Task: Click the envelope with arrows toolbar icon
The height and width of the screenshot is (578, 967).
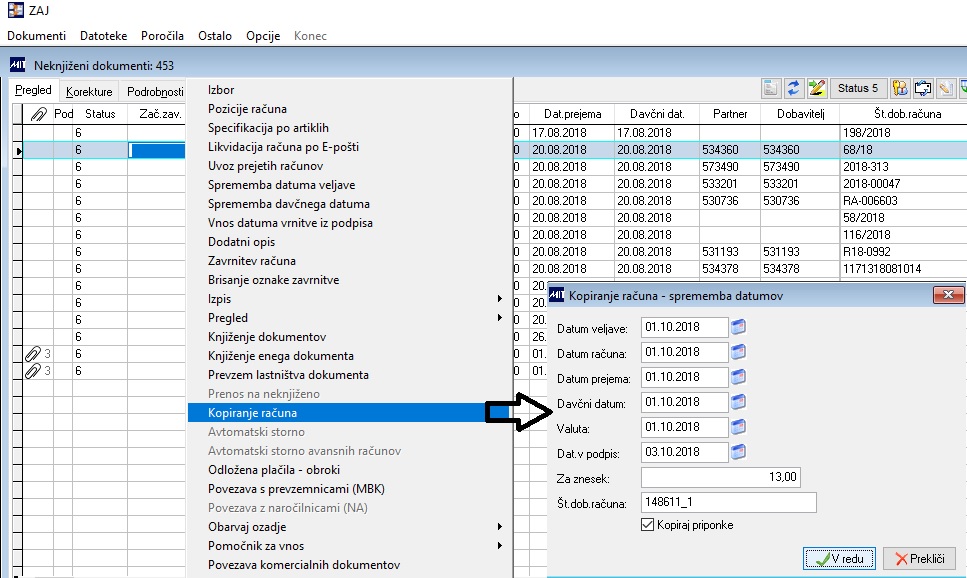Action: (923, 88)
